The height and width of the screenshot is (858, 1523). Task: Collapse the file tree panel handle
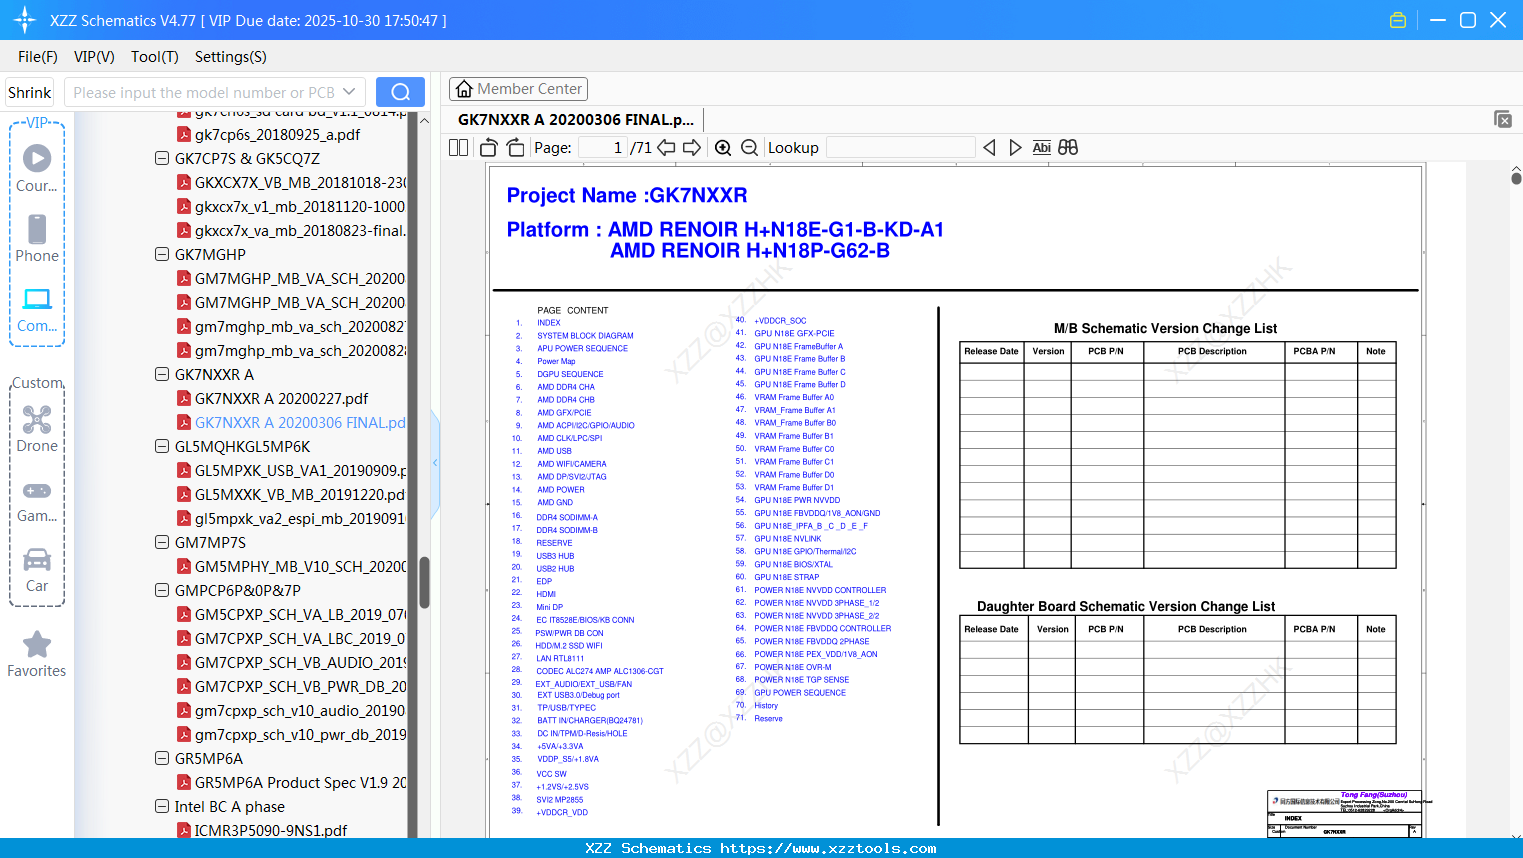[435, 463]
